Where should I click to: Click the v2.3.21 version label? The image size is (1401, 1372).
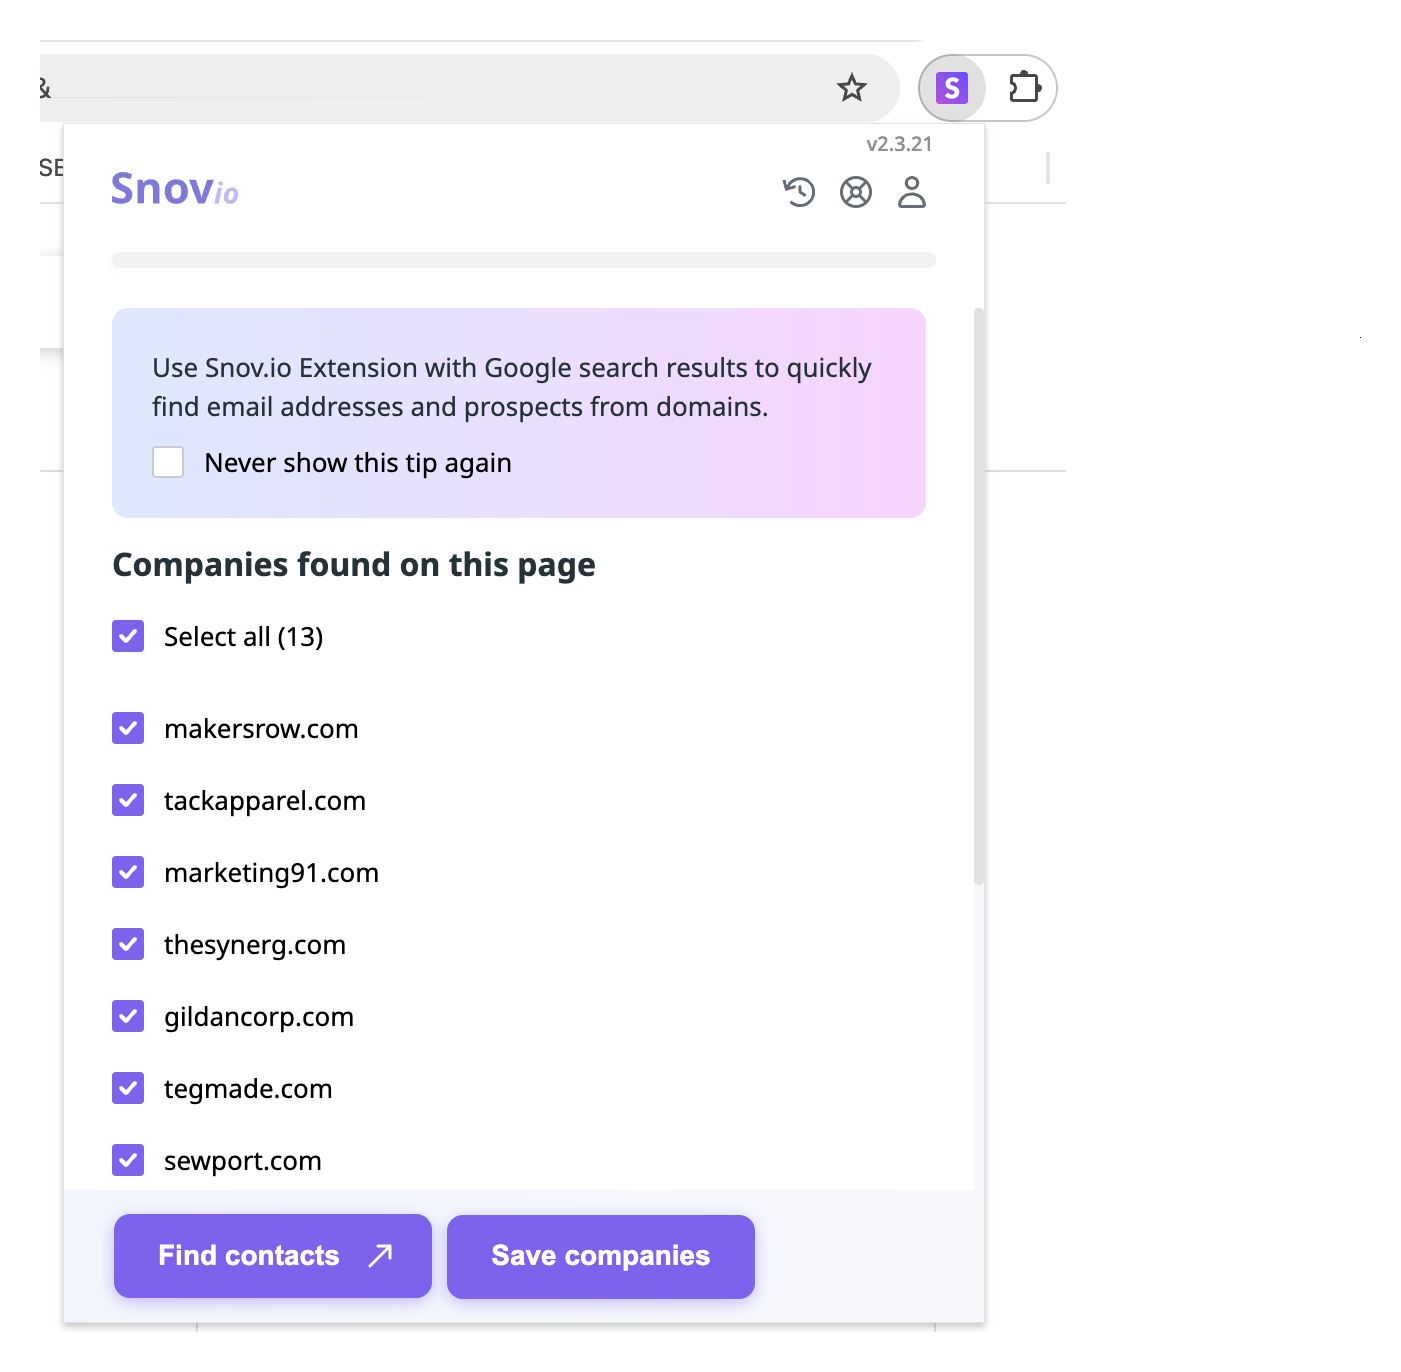[x=899, y=144]
